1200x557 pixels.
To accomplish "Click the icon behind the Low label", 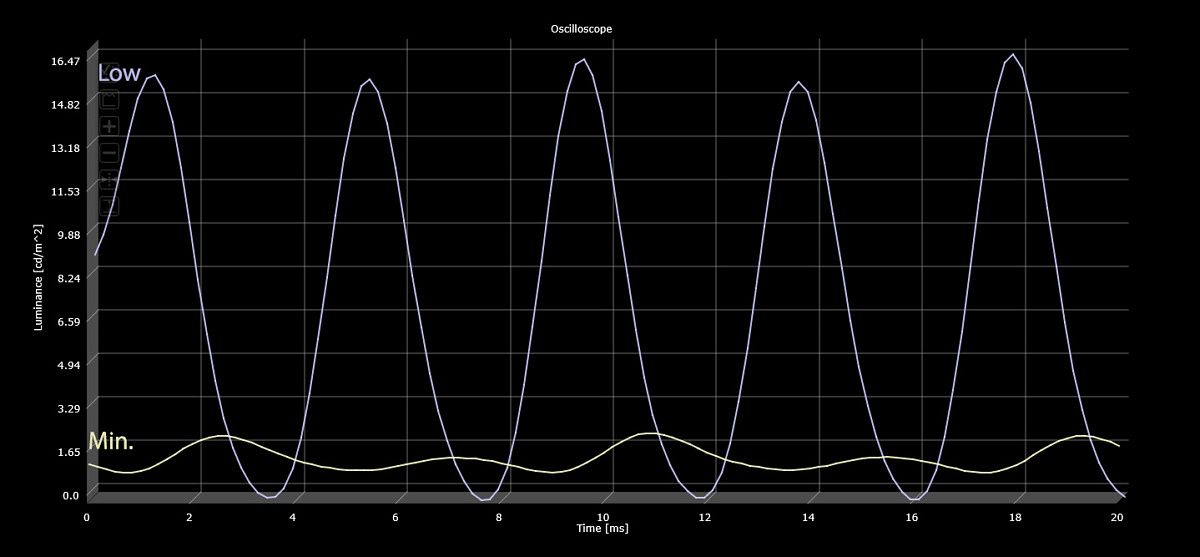I will pyautogui.click(x=110, y=72).
